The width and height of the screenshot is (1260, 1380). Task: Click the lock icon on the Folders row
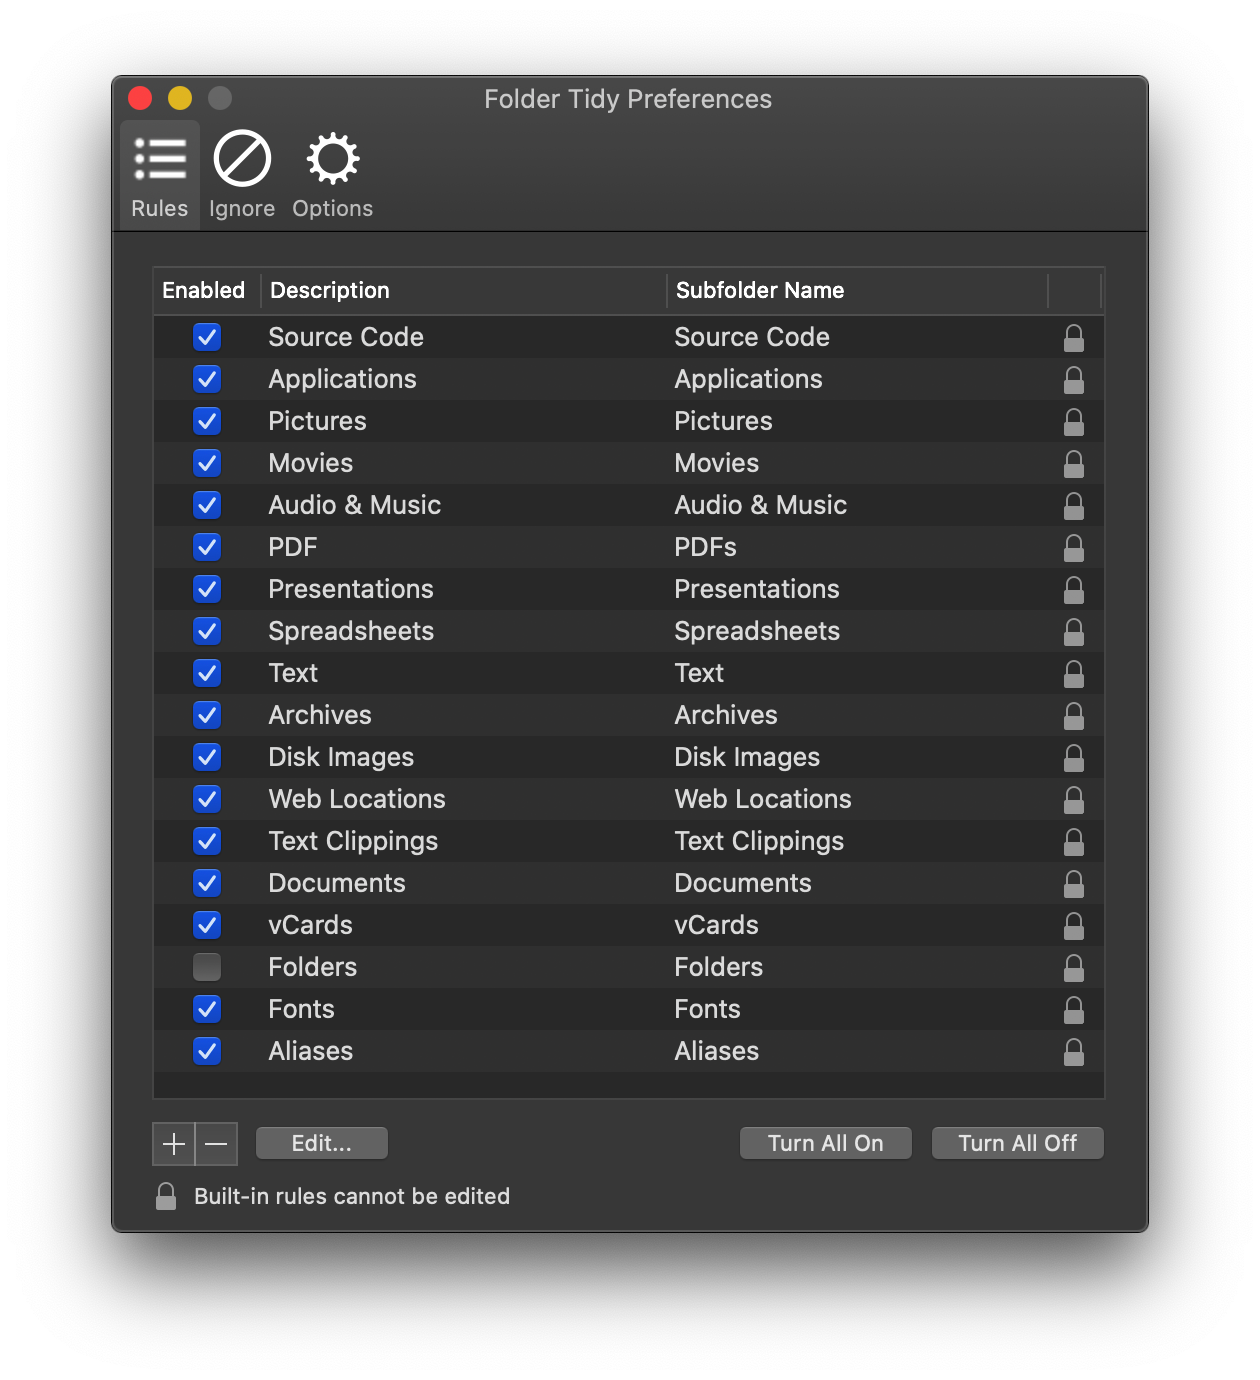[x=1074, y=967]
